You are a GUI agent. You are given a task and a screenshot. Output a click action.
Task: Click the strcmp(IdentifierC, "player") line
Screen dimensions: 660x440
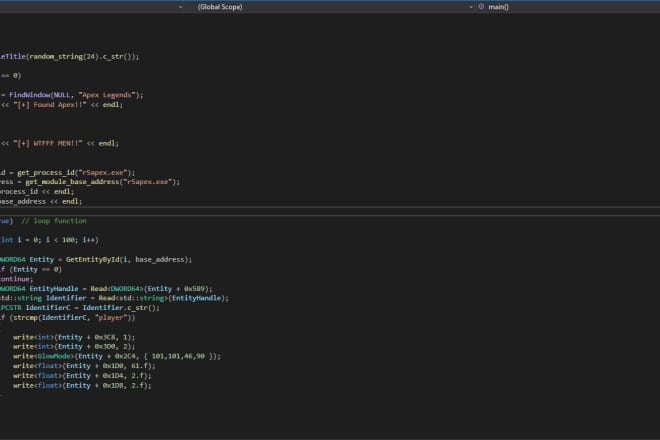68,318
